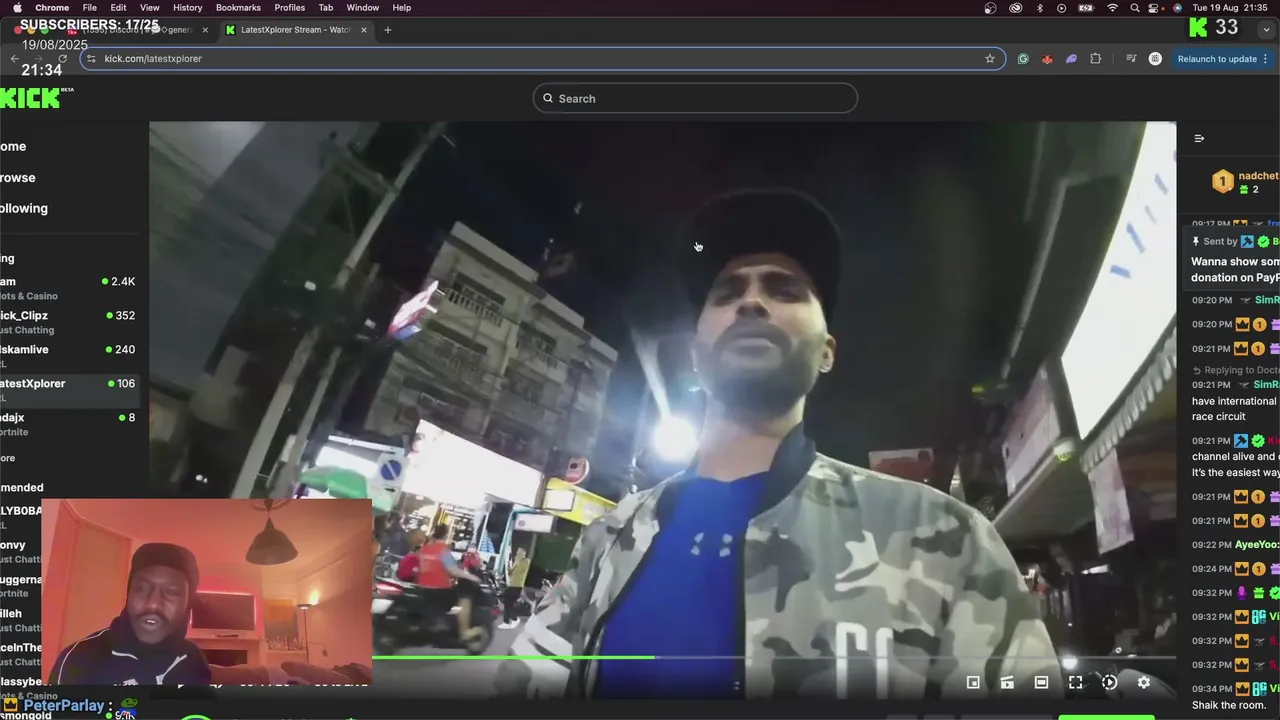Image resolution: width=1280 pixels, height=720 pixels.
Task: Open the ick_Clipz channel in the sidebar
Action: [70, 322]
